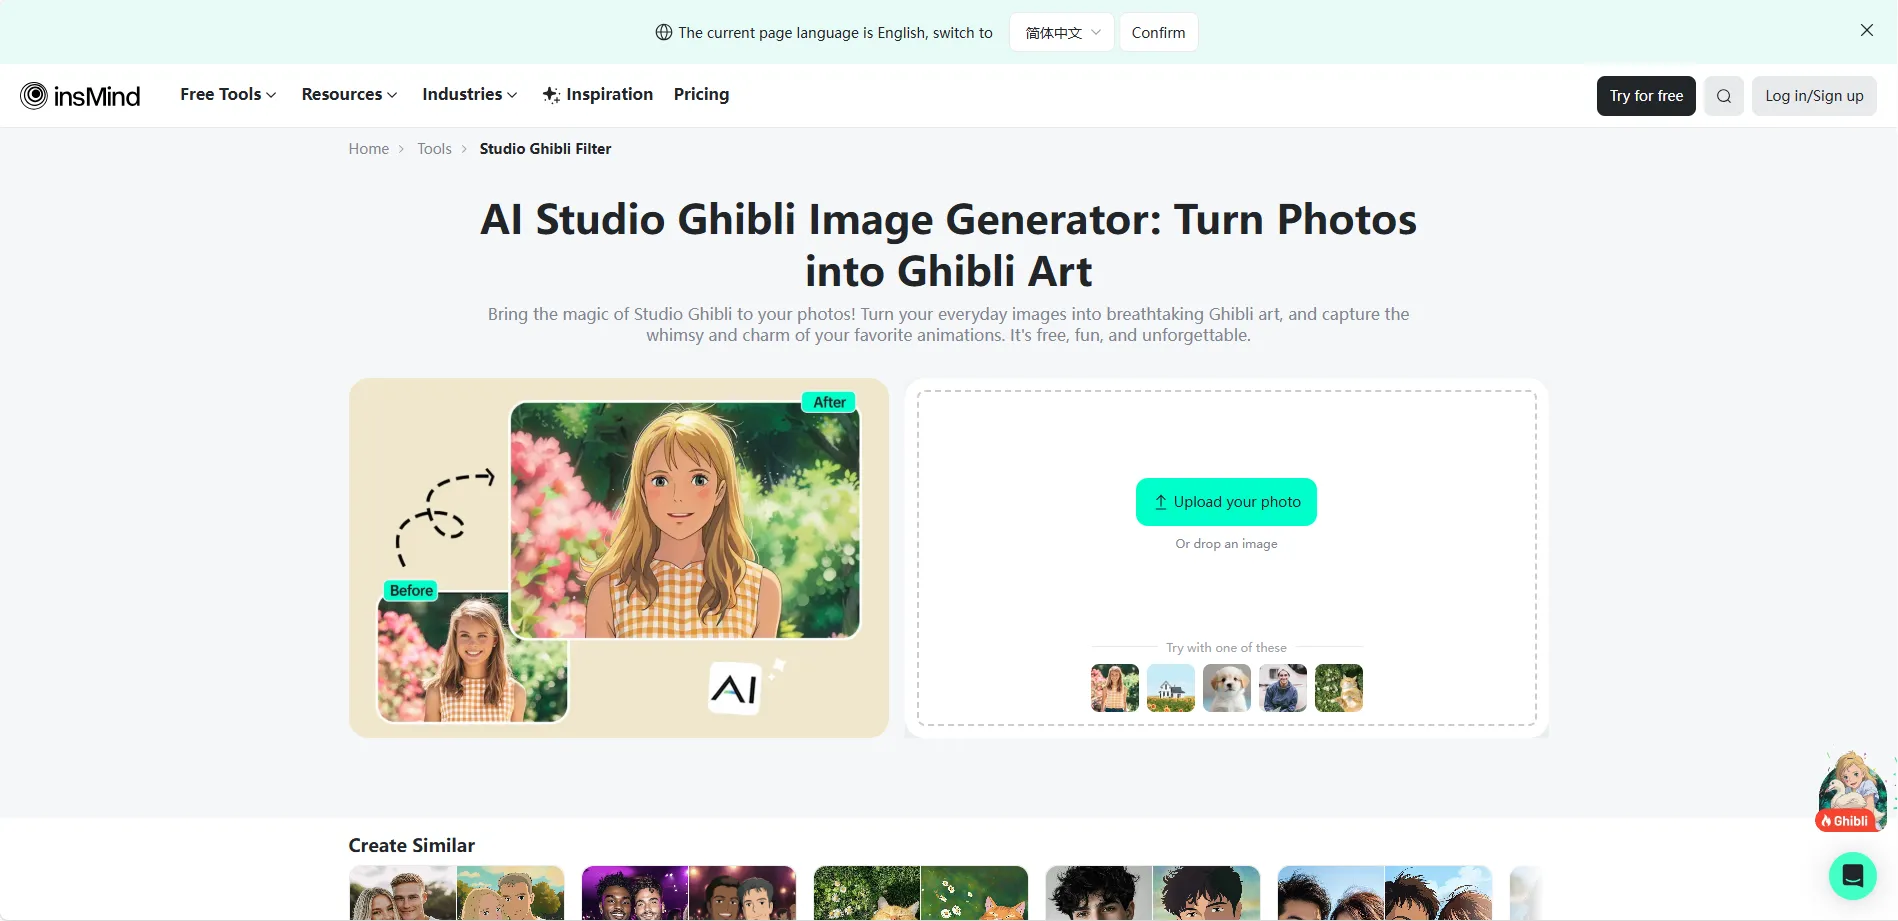Viewport: 1898px width, 921px height.
Task: Click the upload arrow icon on button
Action: [x=1161, y=502]
